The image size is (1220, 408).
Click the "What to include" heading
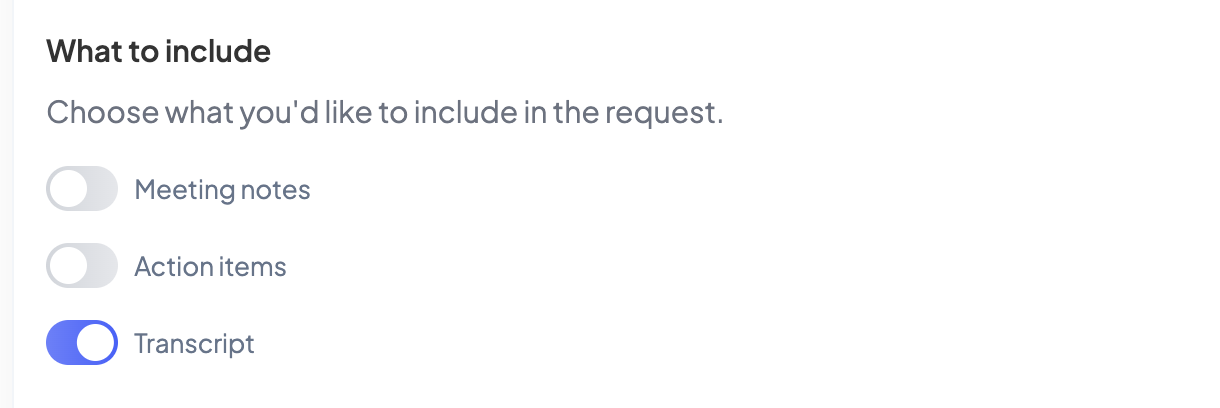click(158, 52)
